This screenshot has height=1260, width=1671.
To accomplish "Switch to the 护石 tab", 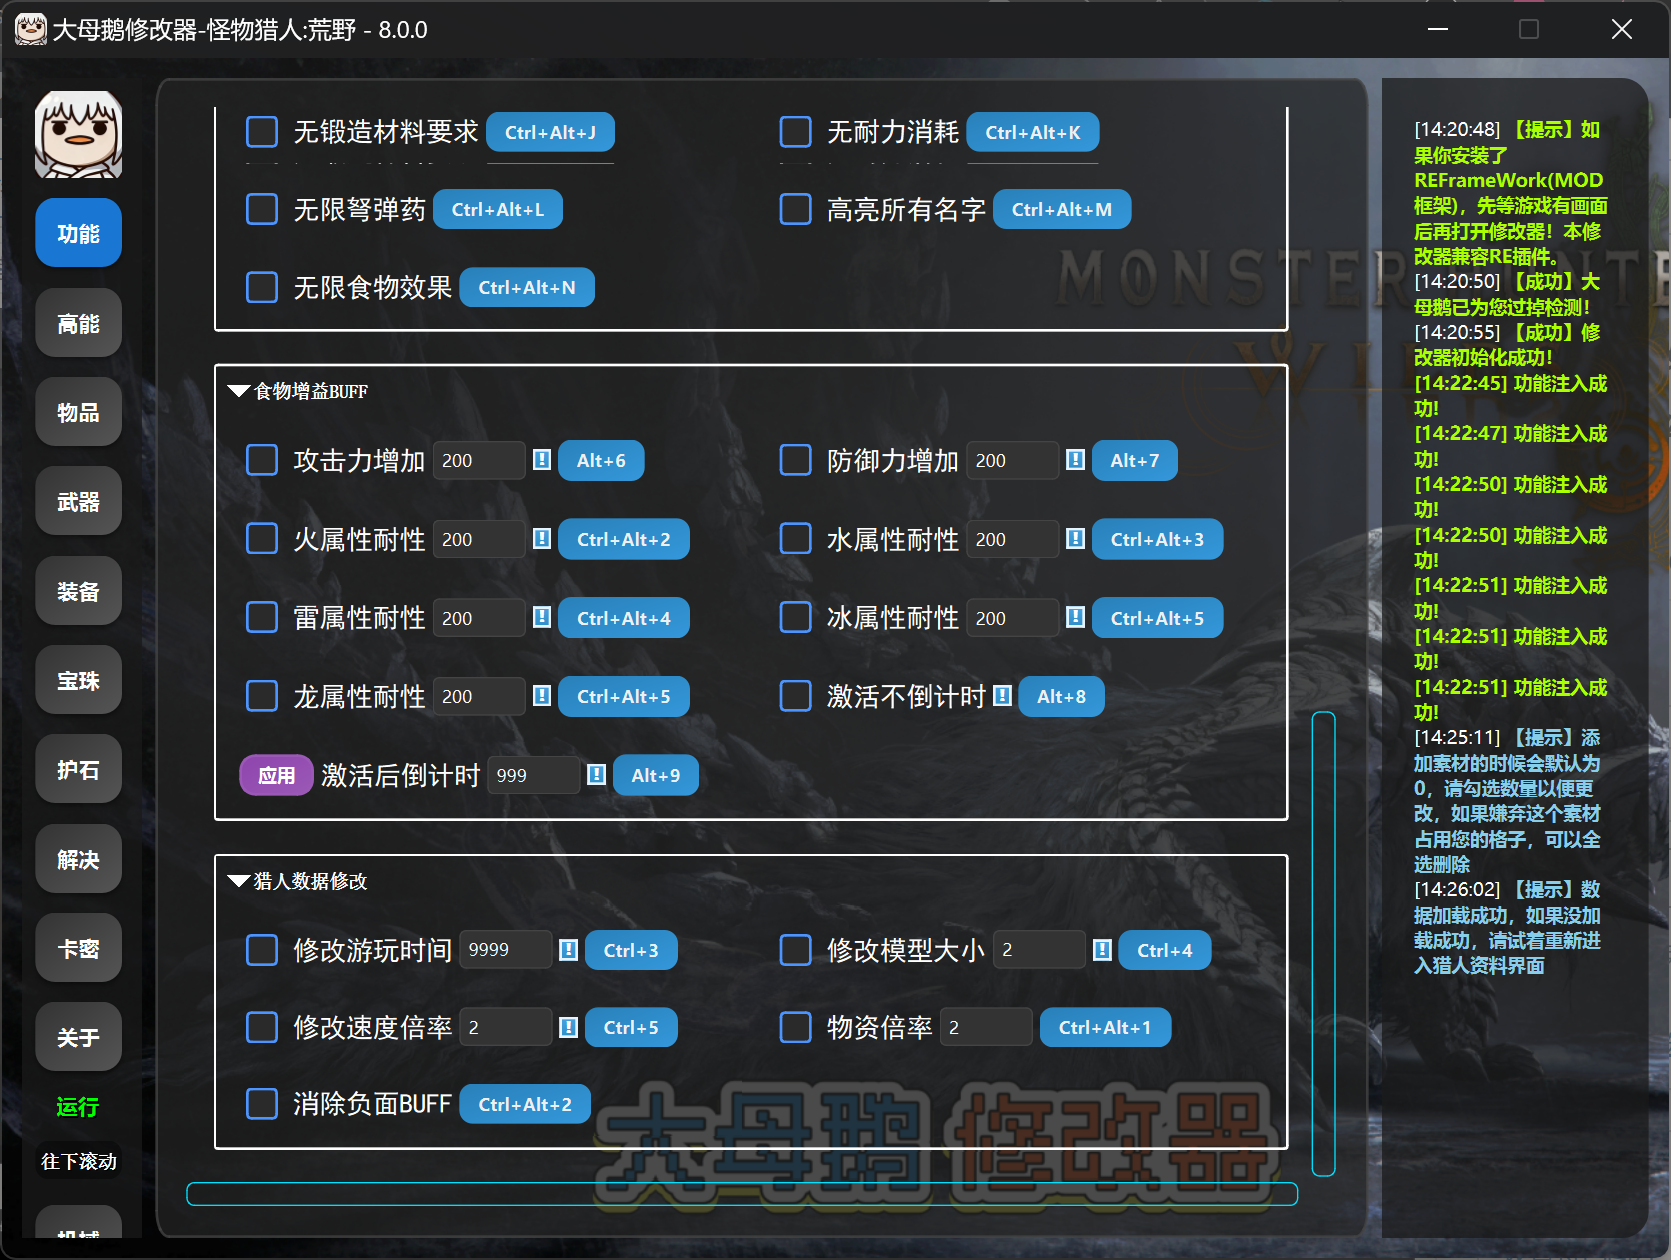I will pos(78,769).
